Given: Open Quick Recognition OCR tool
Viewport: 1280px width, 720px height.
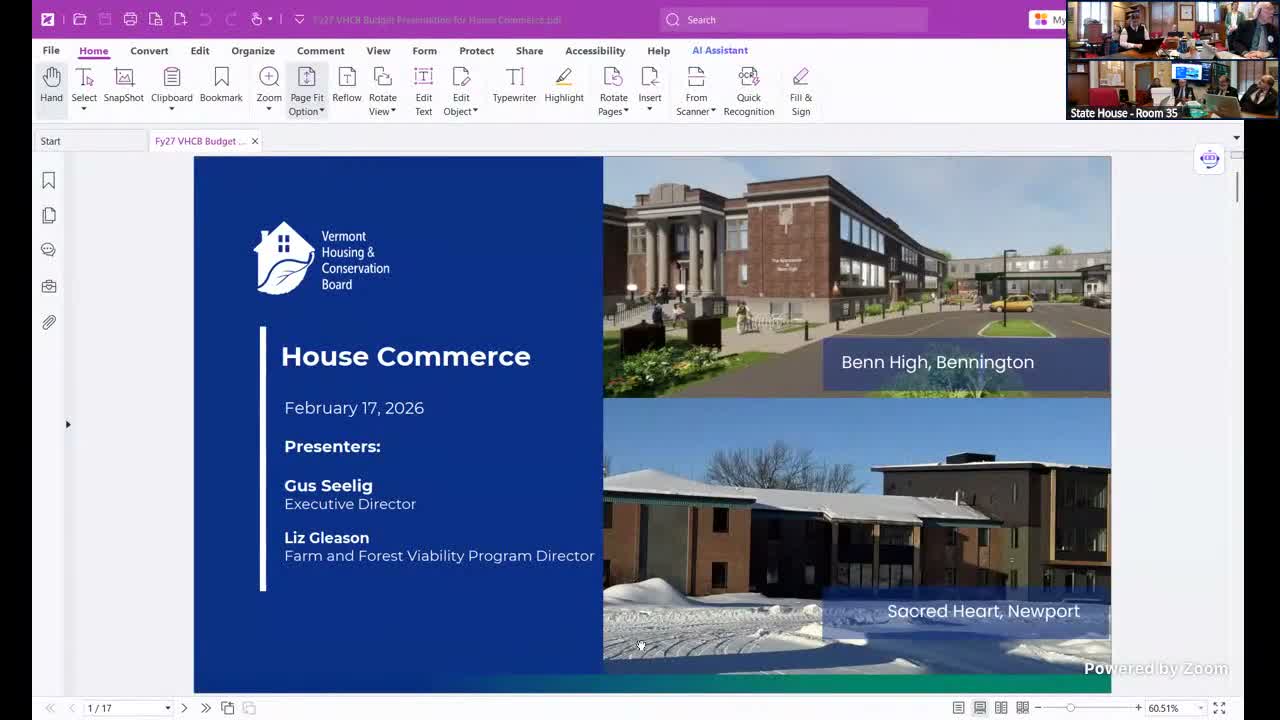Looking at the screenshot, I should coord(748,85).
